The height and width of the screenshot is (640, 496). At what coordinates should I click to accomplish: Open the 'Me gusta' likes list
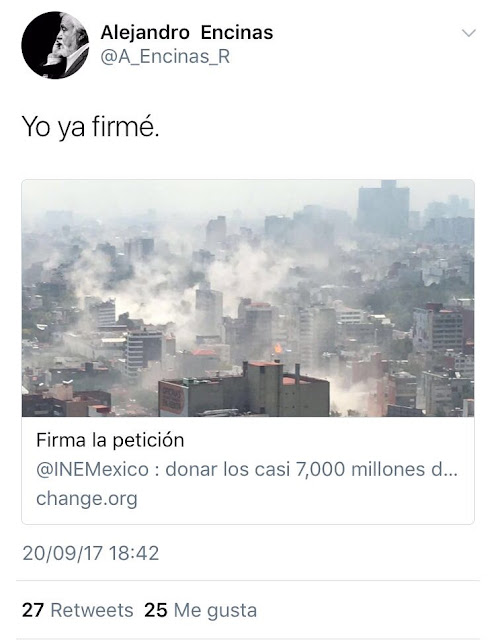216,611
